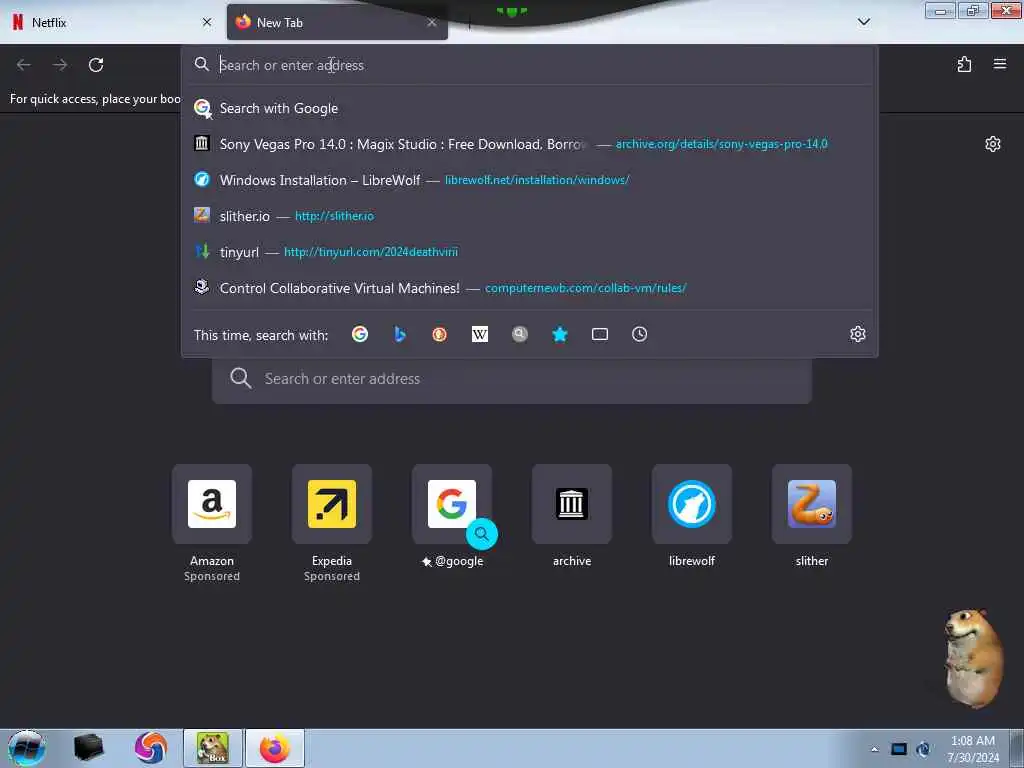Image resolution: width=1024 pixels, height=768 pixels.
Task: Search open tabs with the tab icon
Action: pos(600,334)
